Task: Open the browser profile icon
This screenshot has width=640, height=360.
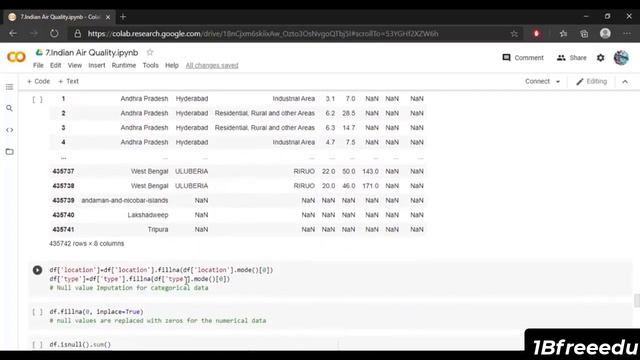Action: 605,33
